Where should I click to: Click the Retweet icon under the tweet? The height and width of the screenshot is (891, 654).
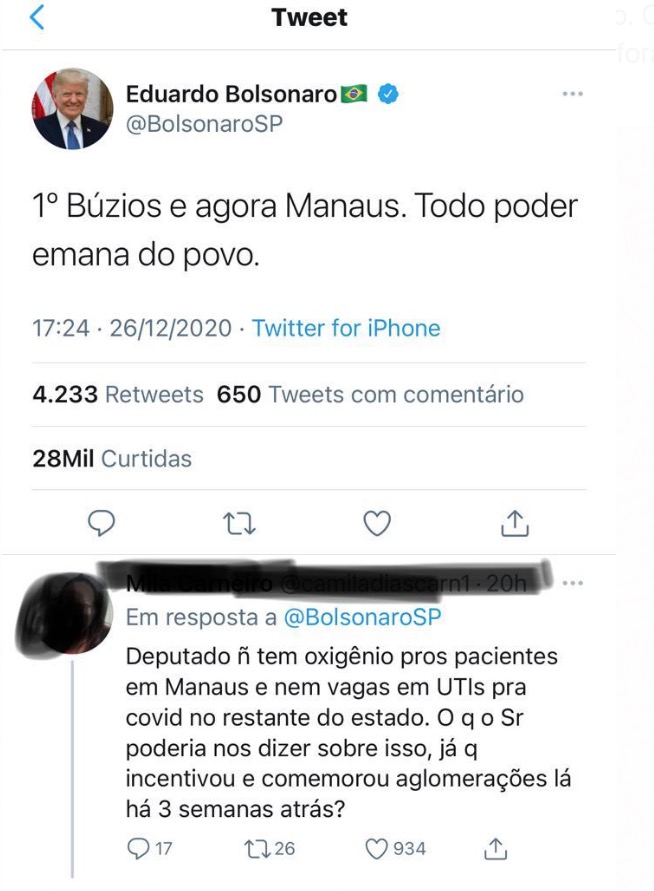pyautogui.click(x=237, y=522)
